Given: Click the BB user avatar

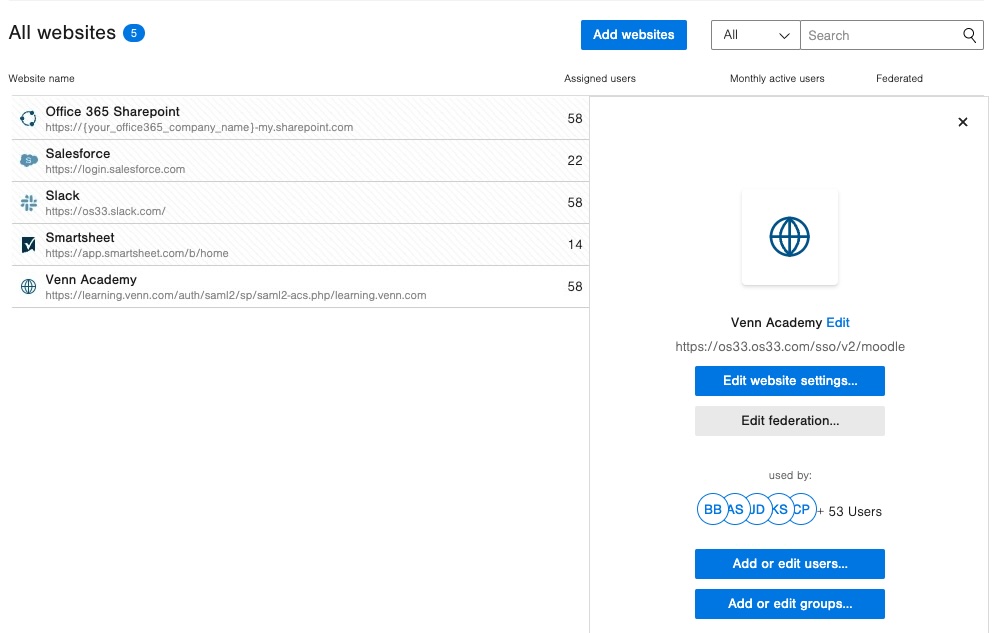Looking at the screenshot, I should pyautogui.click(x=712, y=509).
